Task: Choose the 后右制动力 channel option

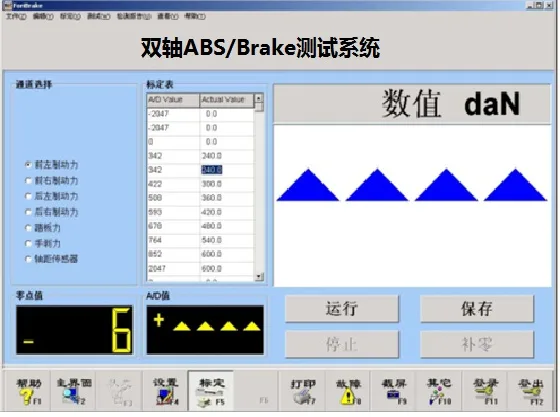Action: (28, 212)
